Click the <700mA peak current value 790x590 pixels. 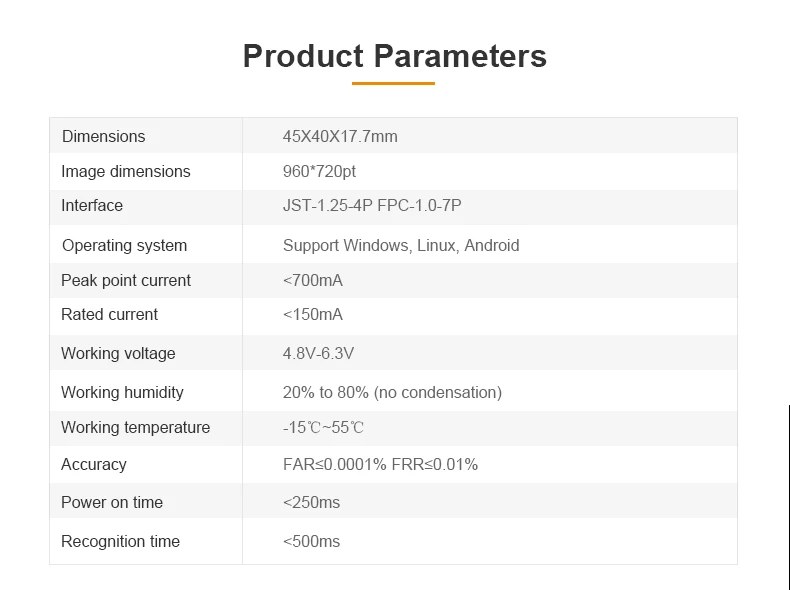[313, 280]
